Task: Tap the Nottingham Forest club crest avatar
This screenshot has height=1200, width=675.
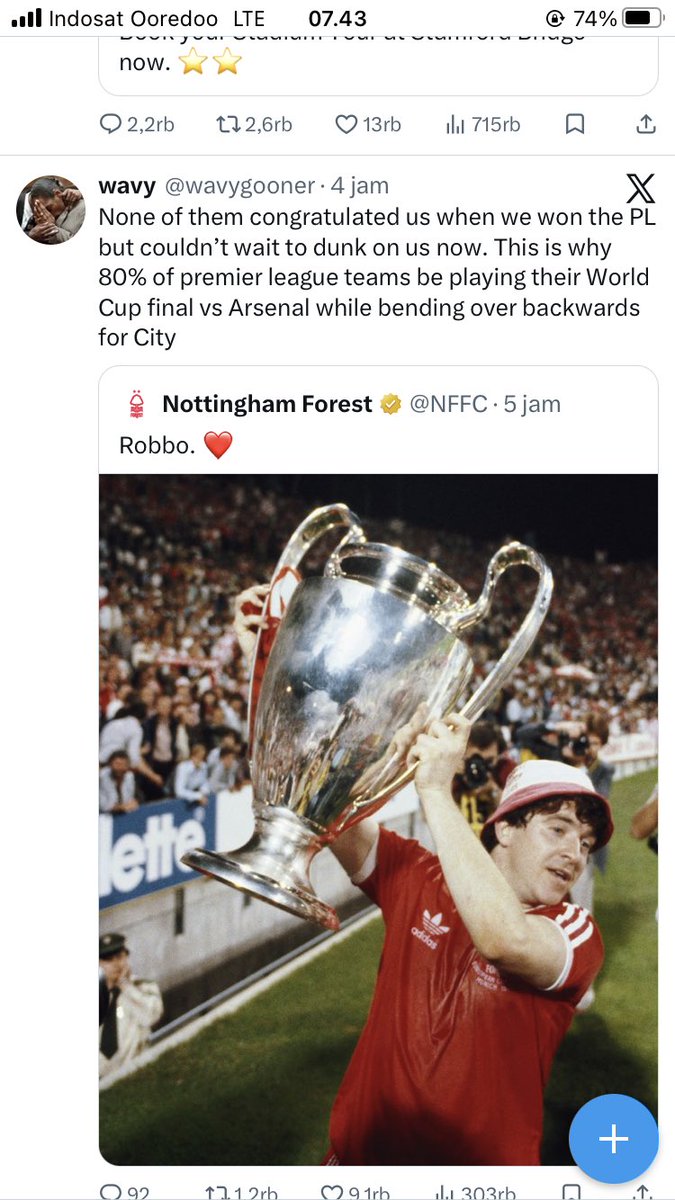Action: click(136, 404)
